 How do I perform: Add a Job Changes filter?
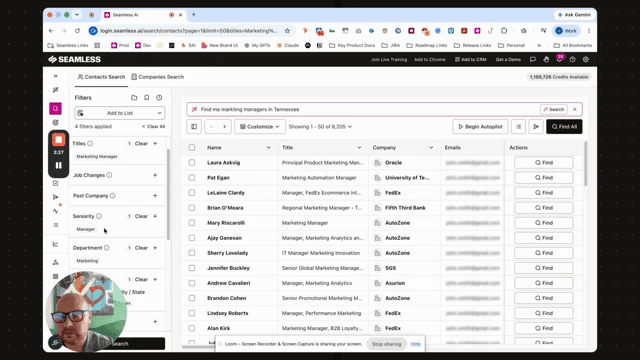[155, 175]
